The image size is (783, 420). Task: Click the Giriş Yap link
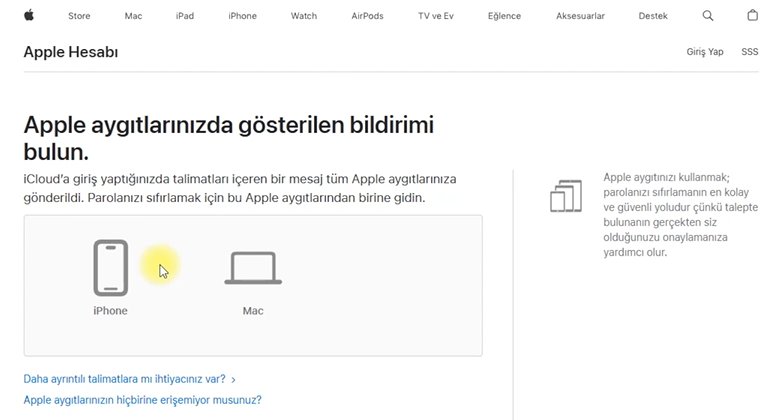coord(704,52)
